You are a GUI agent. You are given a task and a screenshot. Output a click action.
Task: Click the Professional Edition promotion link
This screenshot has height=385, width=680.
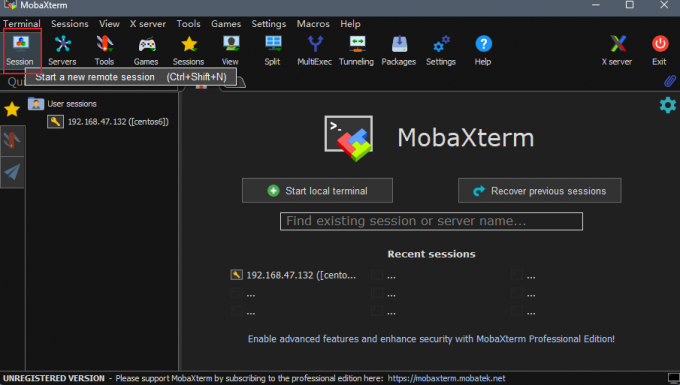(431, 339)
